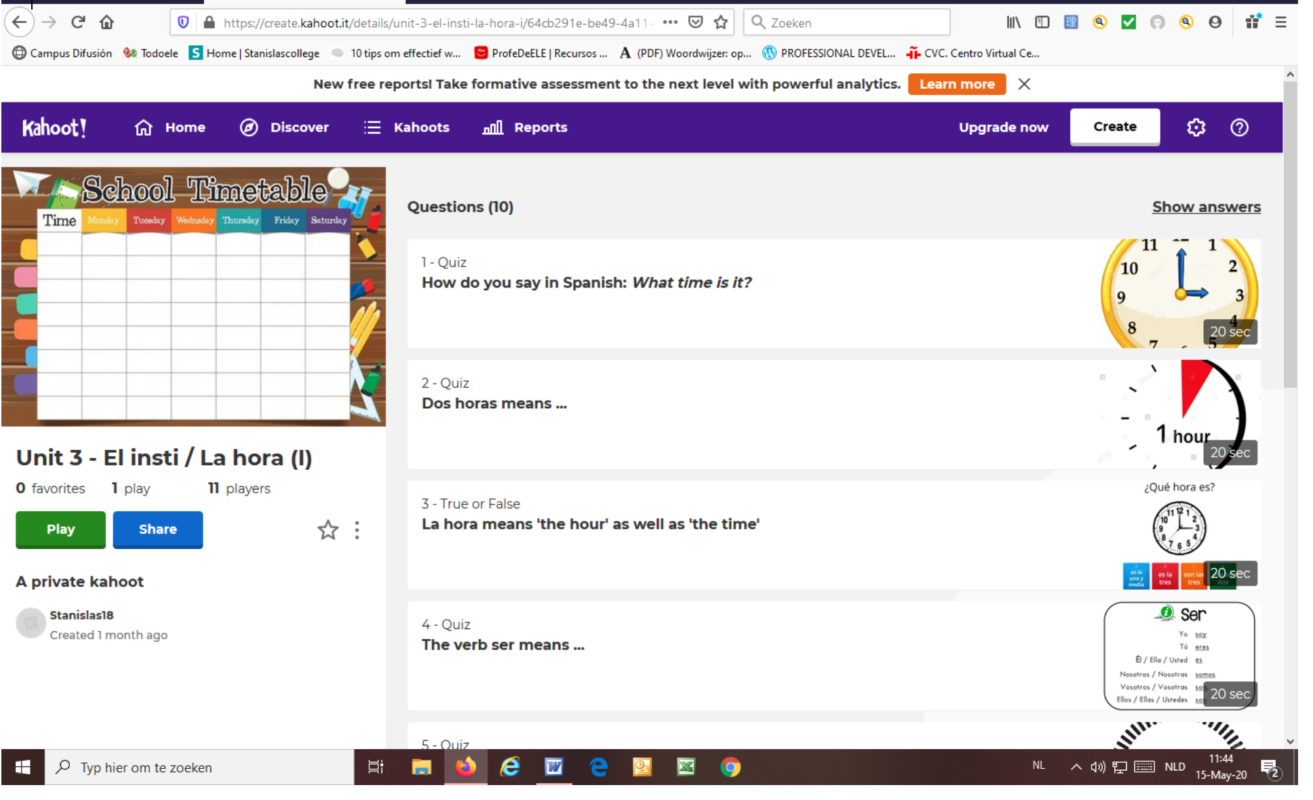
Task: Open the Firefox account avatar icon
Action: pyautogui.click(x=1215, y=22)
